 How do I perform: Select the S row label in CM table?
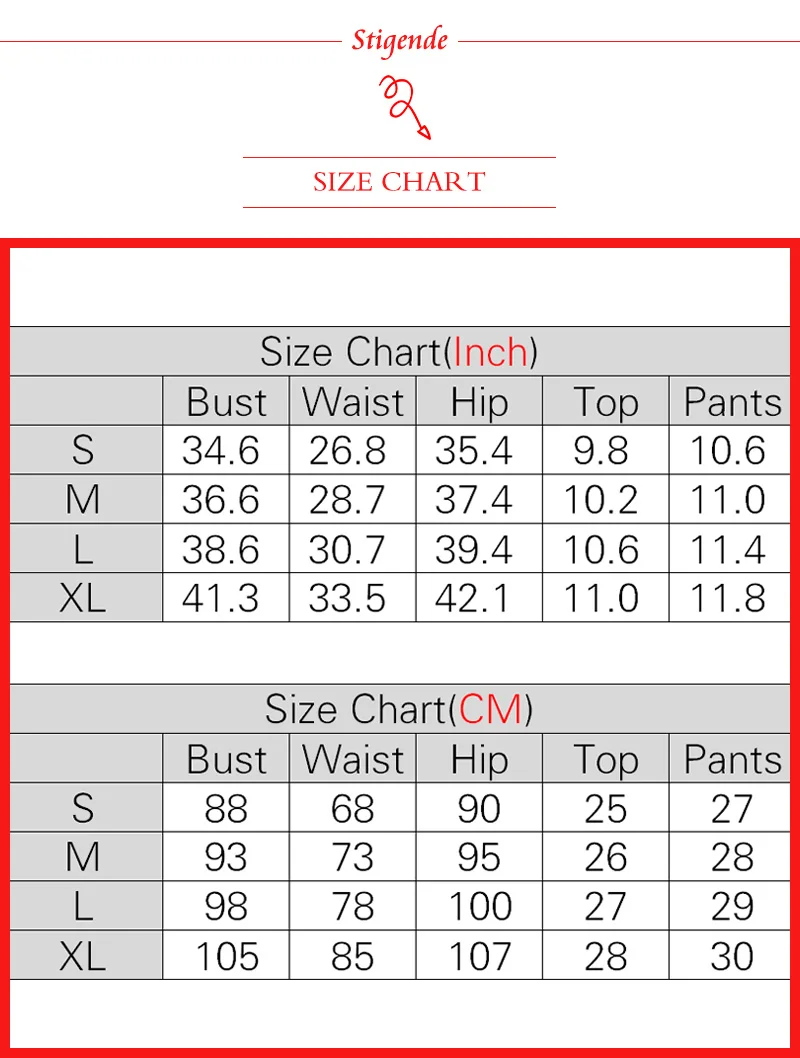tap(82, 808)
